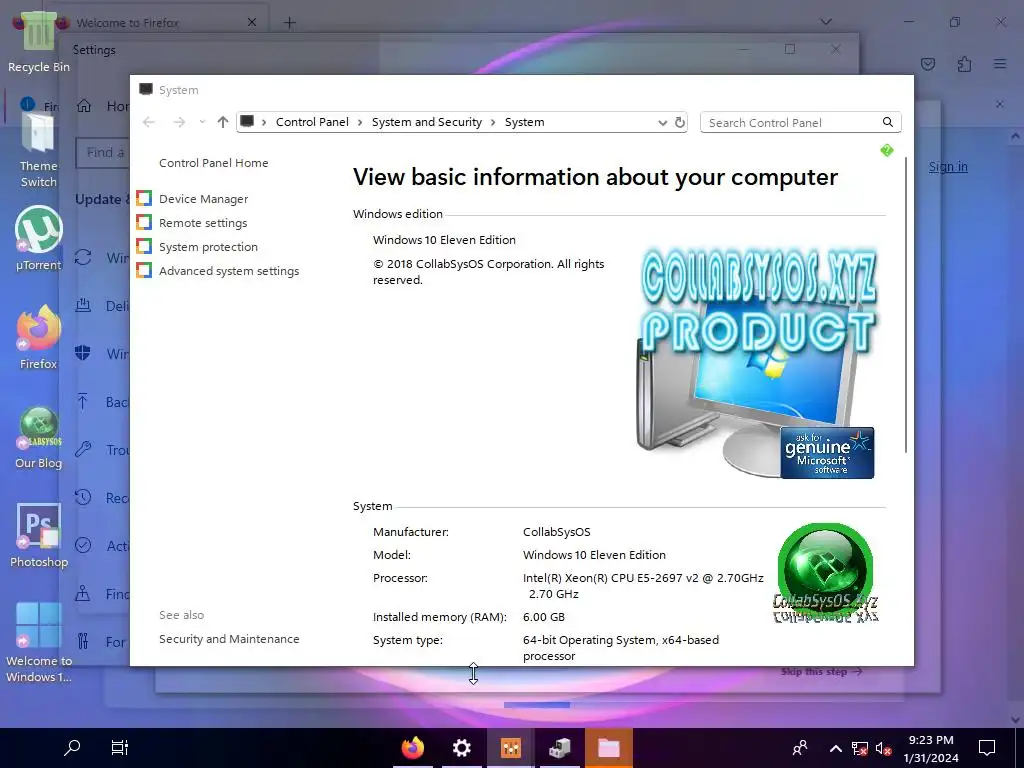Screen dimensions: 1024x768
Task: Click the People icon in taskbar
Action: [x=799, y=748]
